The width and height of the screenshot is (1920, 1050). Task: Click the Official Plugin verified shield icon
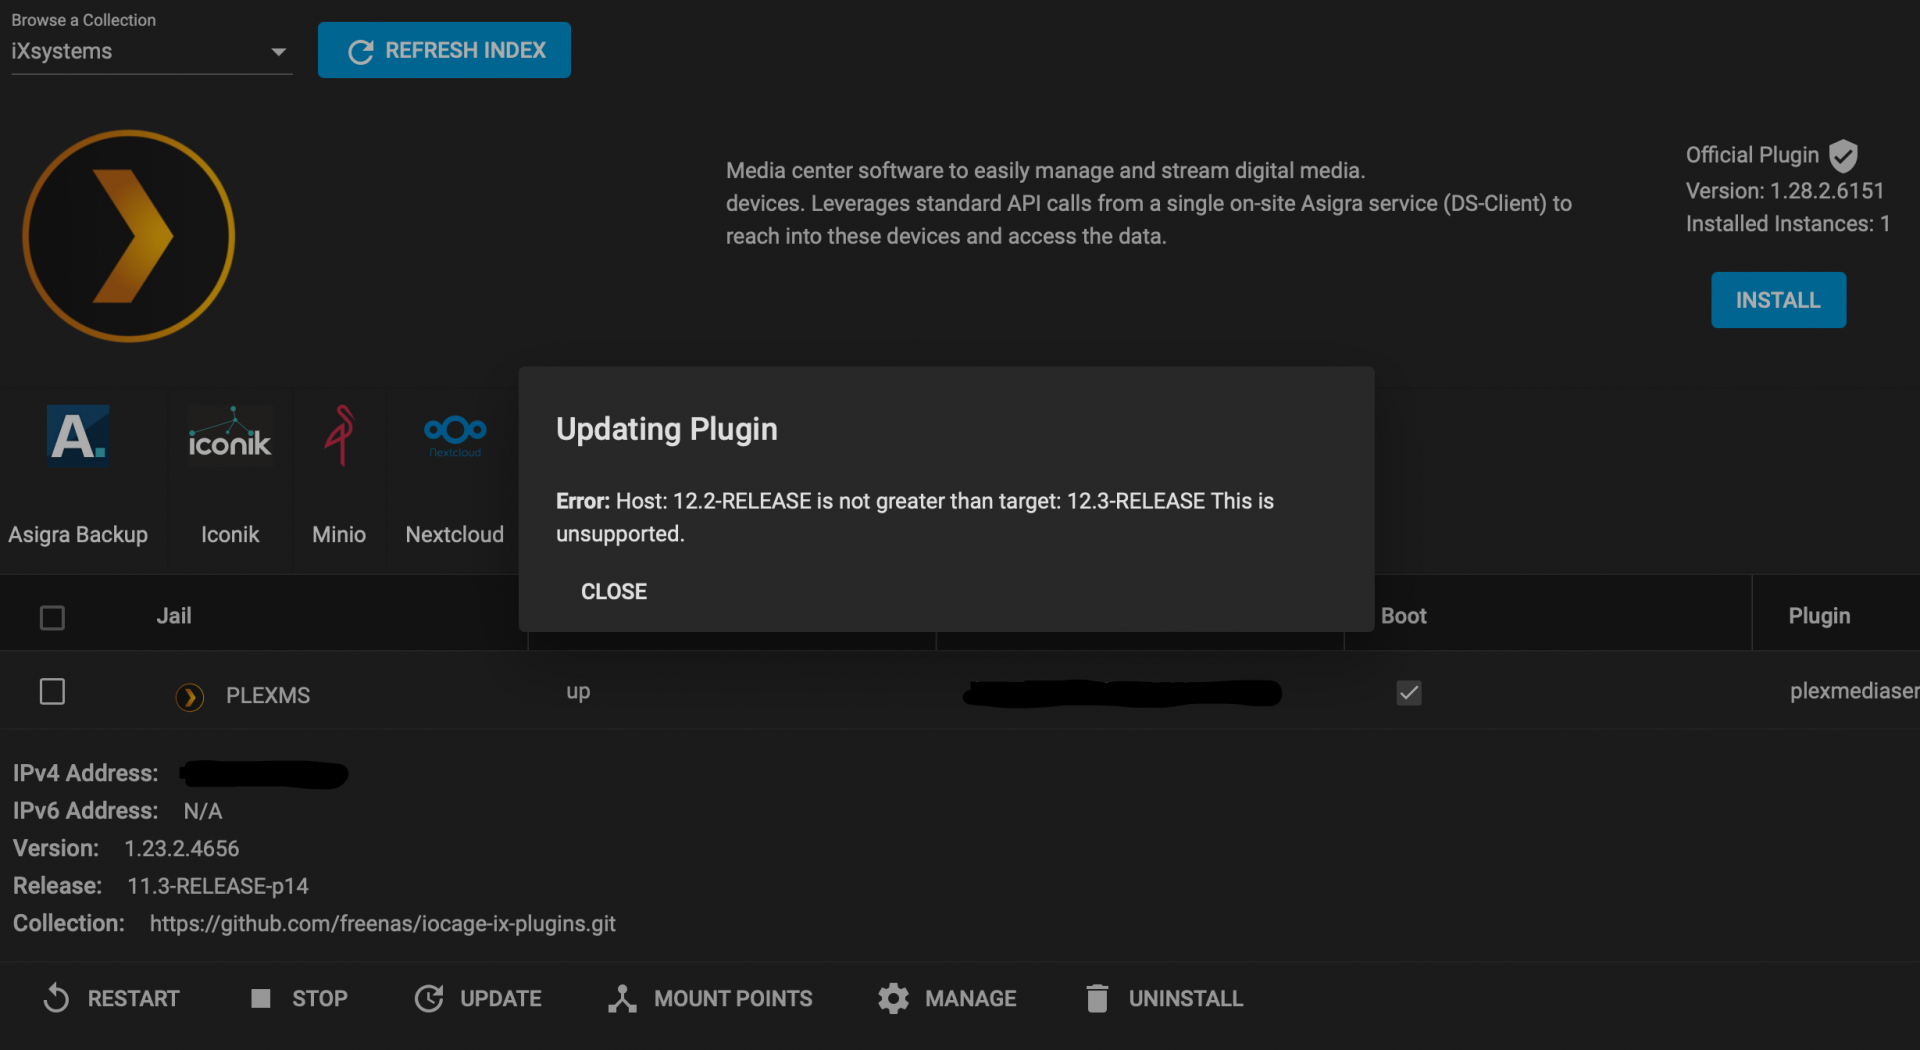1843,156
